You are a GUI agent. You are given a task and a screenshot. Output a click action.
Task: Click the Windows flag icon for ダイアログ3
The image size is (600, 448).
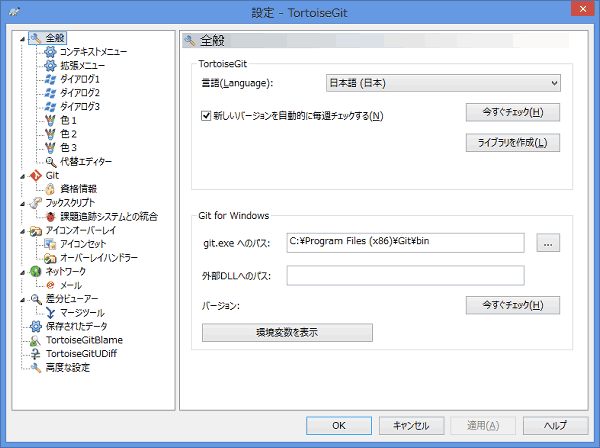click(50, 107)
